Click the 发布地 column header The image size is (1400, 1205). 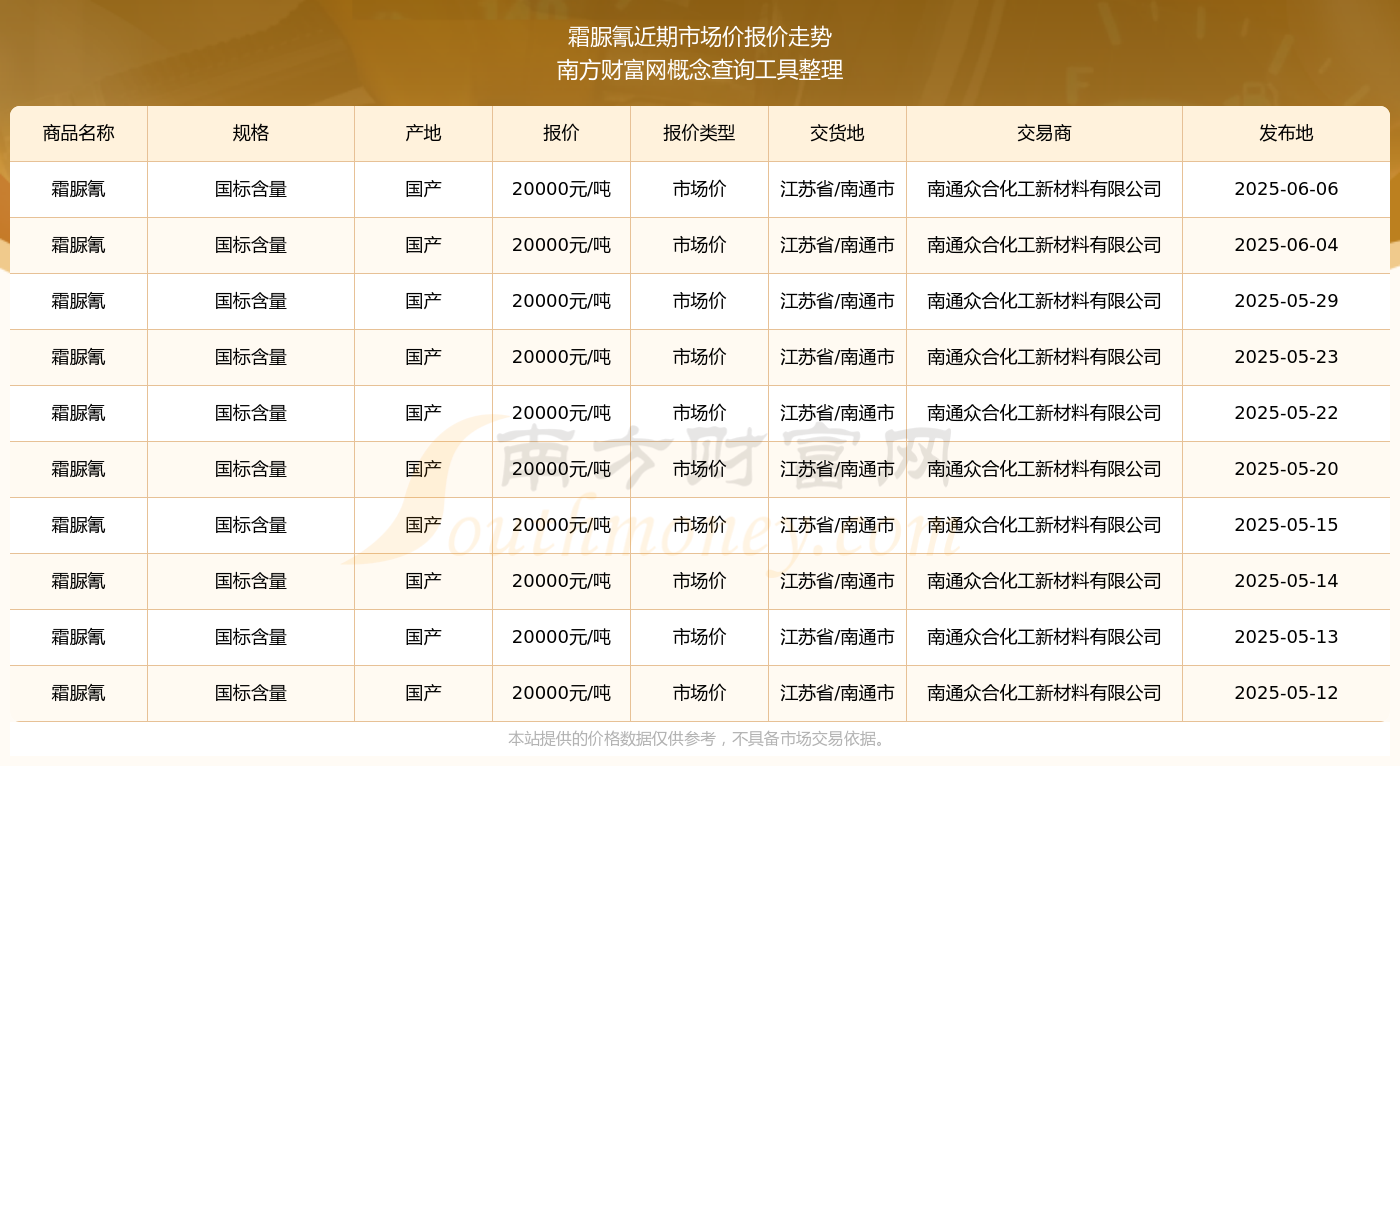coord(1286,134)
